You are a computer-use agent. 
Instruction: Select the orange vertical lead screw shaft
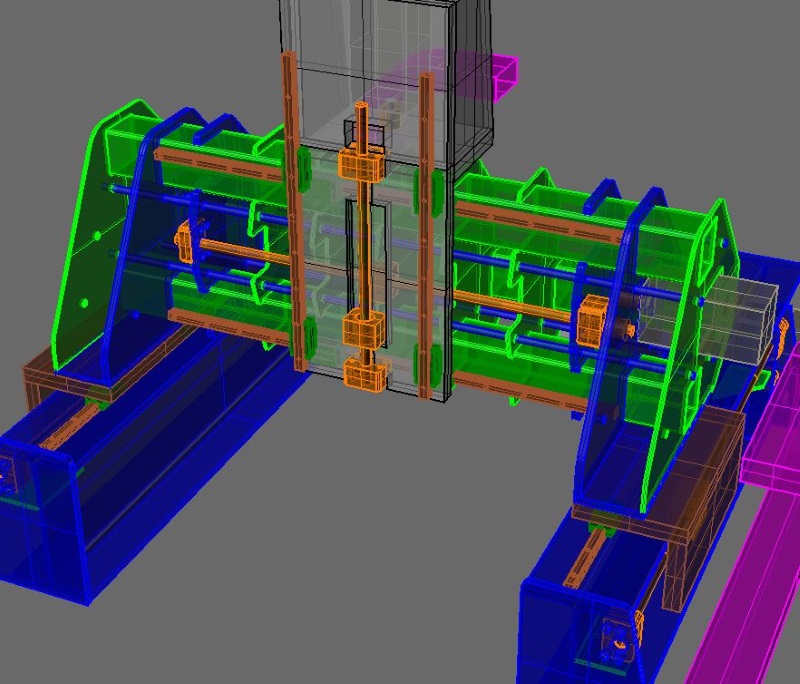[364, 250]
